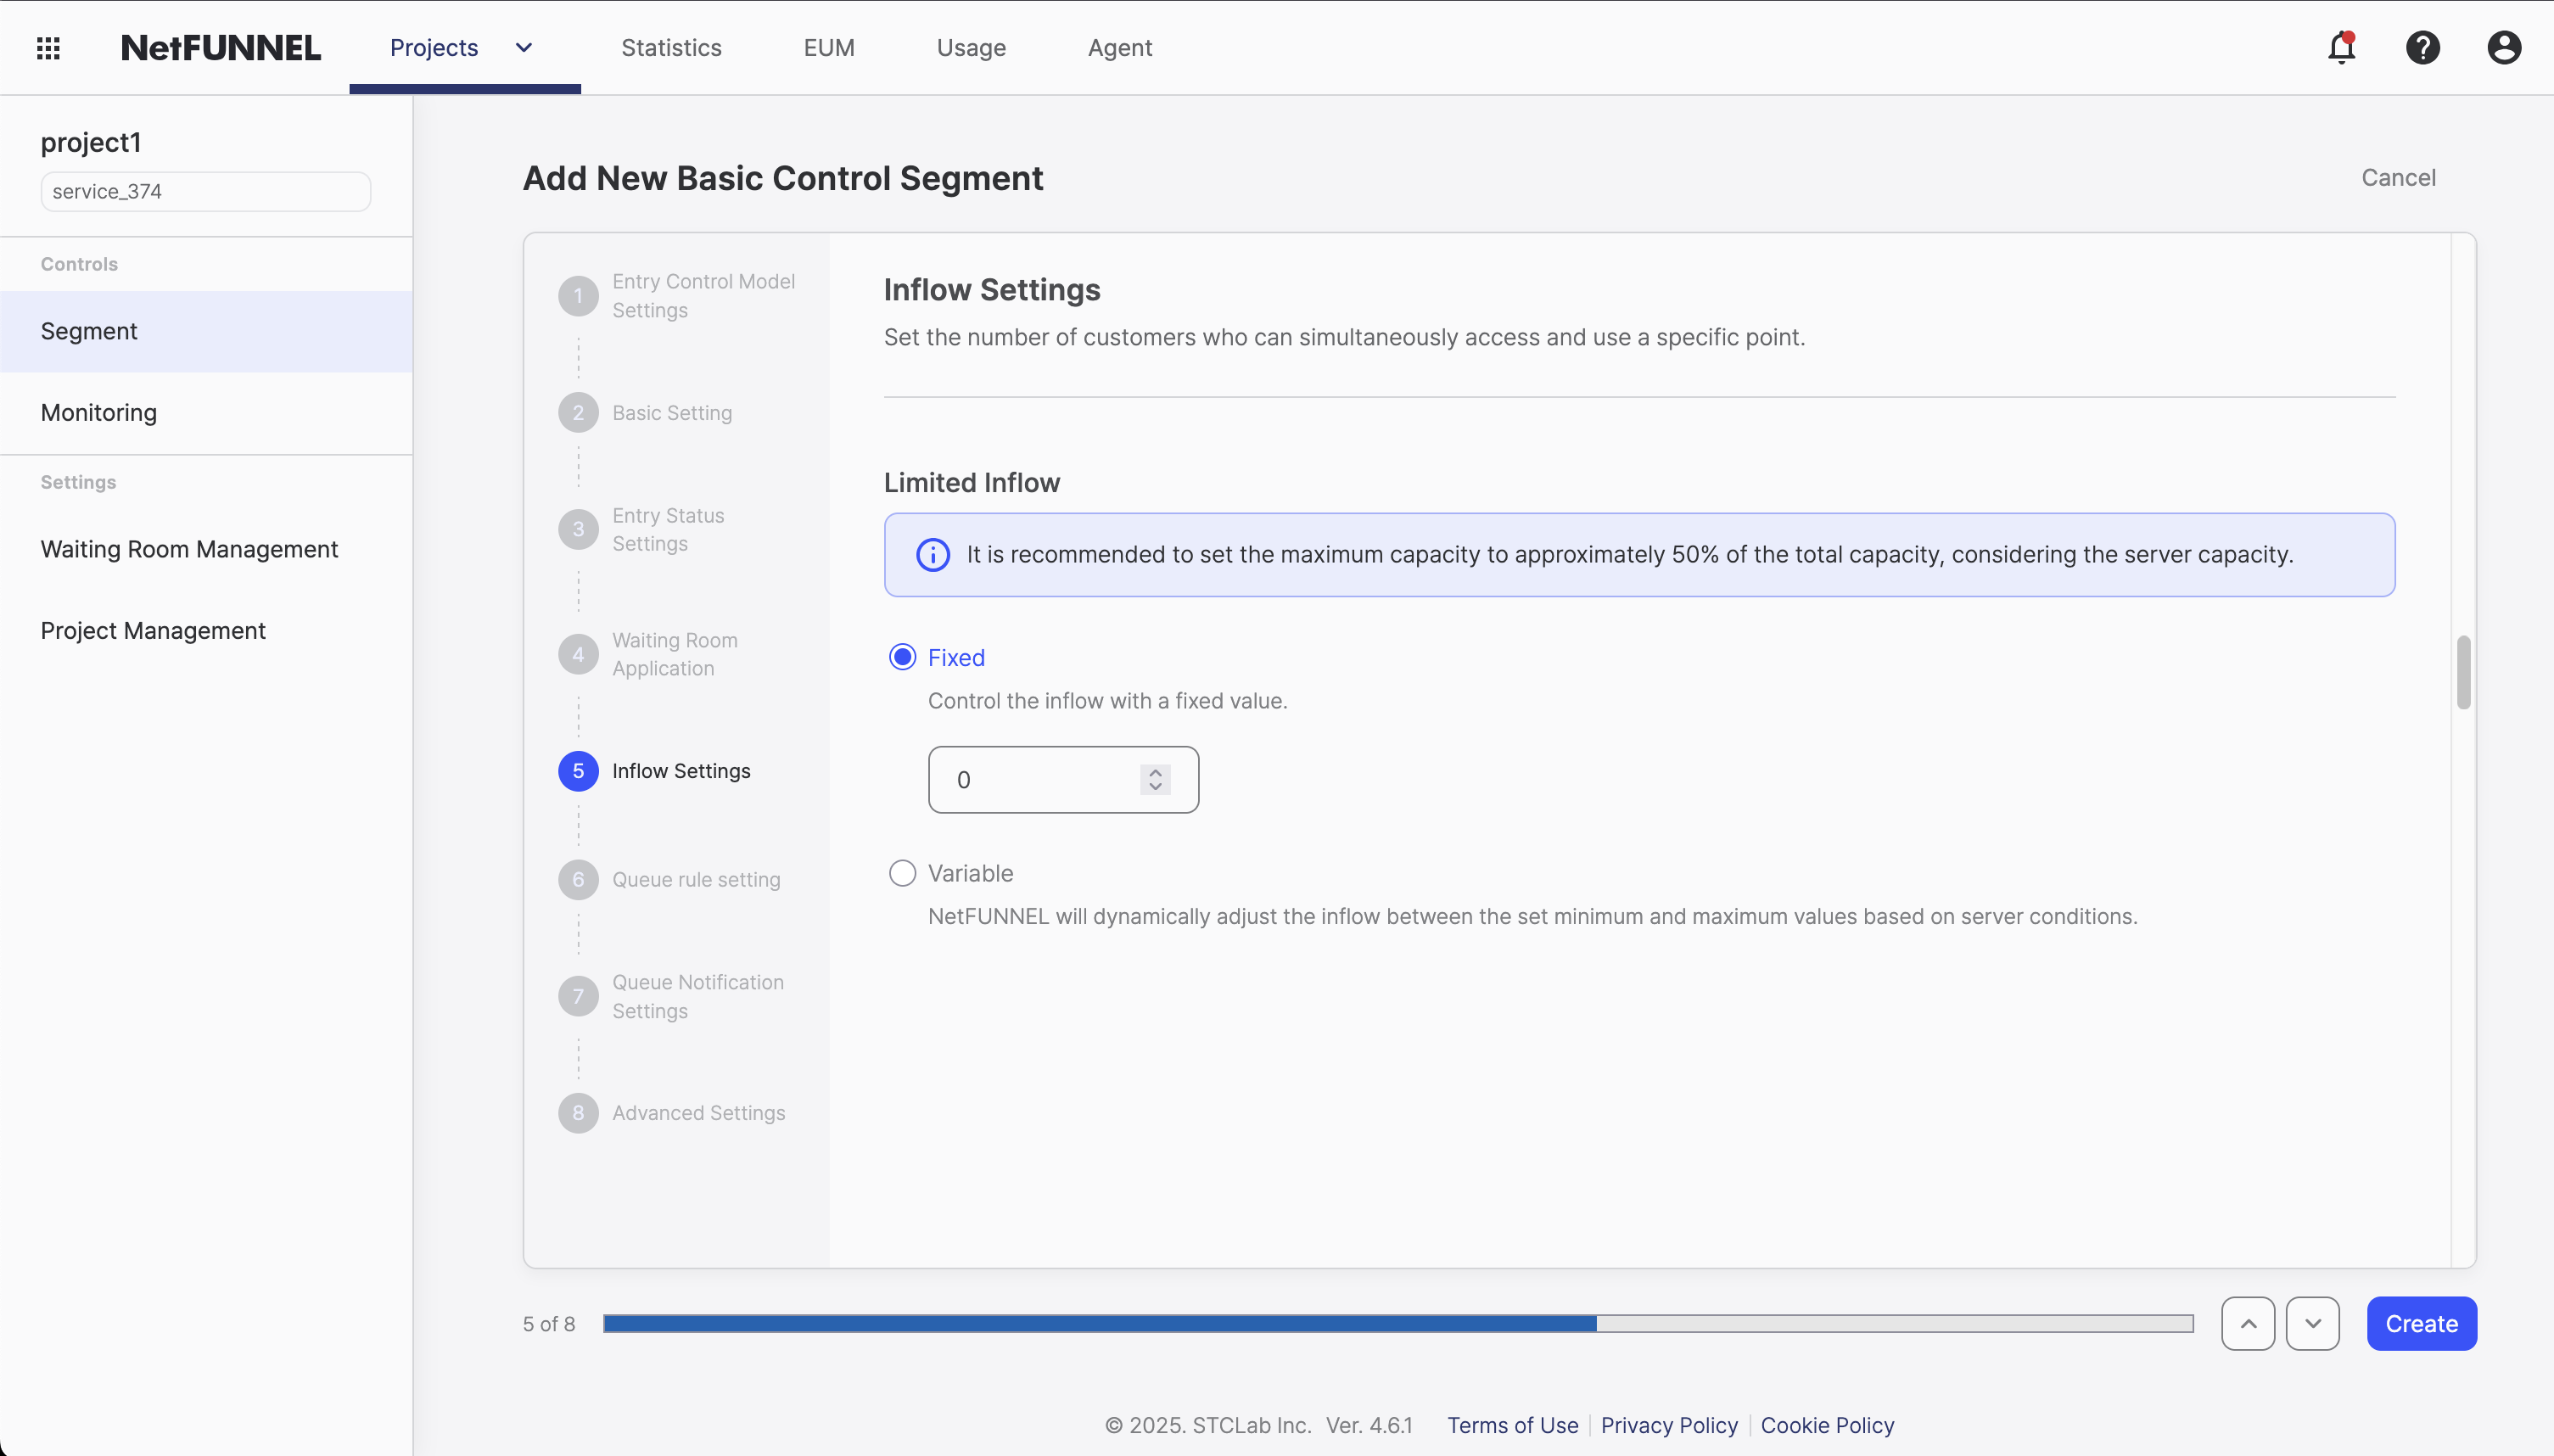Open the user account icon

[2503, 47]
